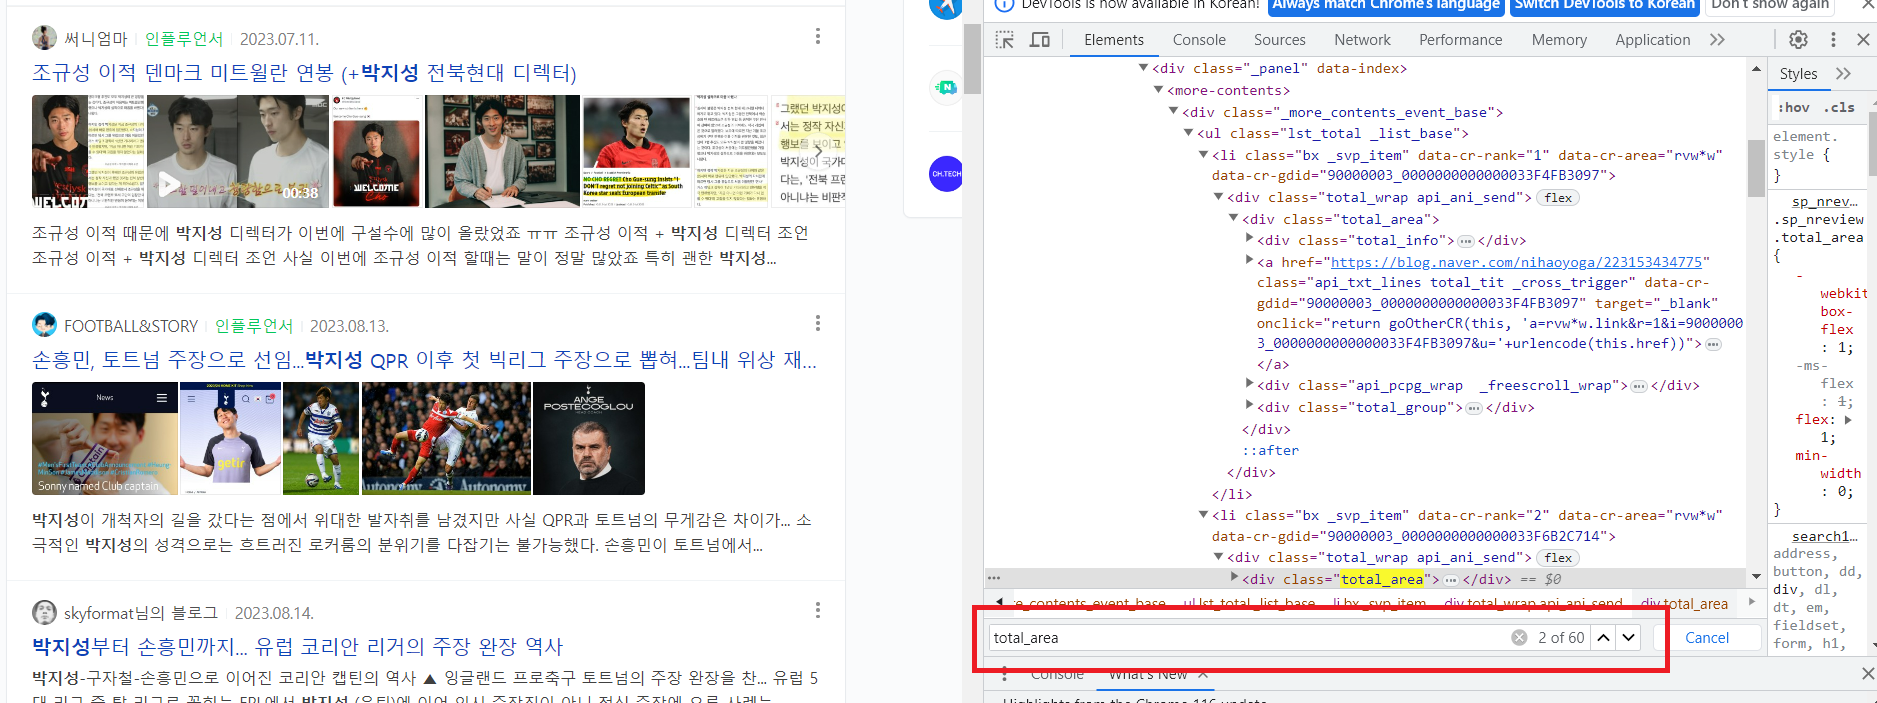Viewport: 1877px width, 703px height.
Task: Collapse the li item with data-cr-rank 1
Action: pos(1204,155)
